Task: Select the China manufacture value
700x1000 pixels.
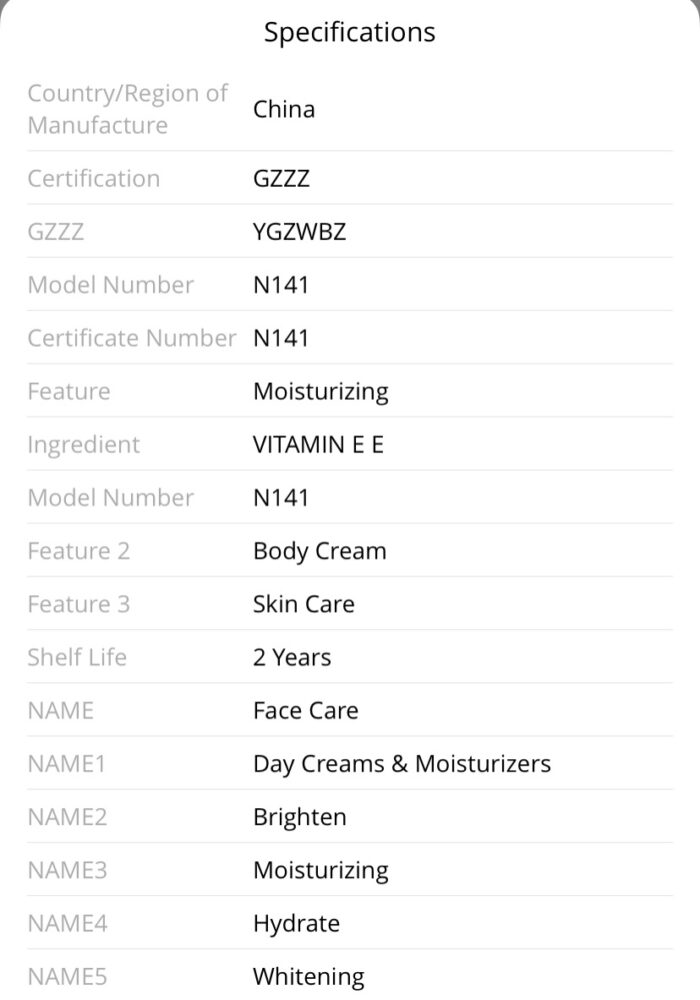Action: (284, 109)
